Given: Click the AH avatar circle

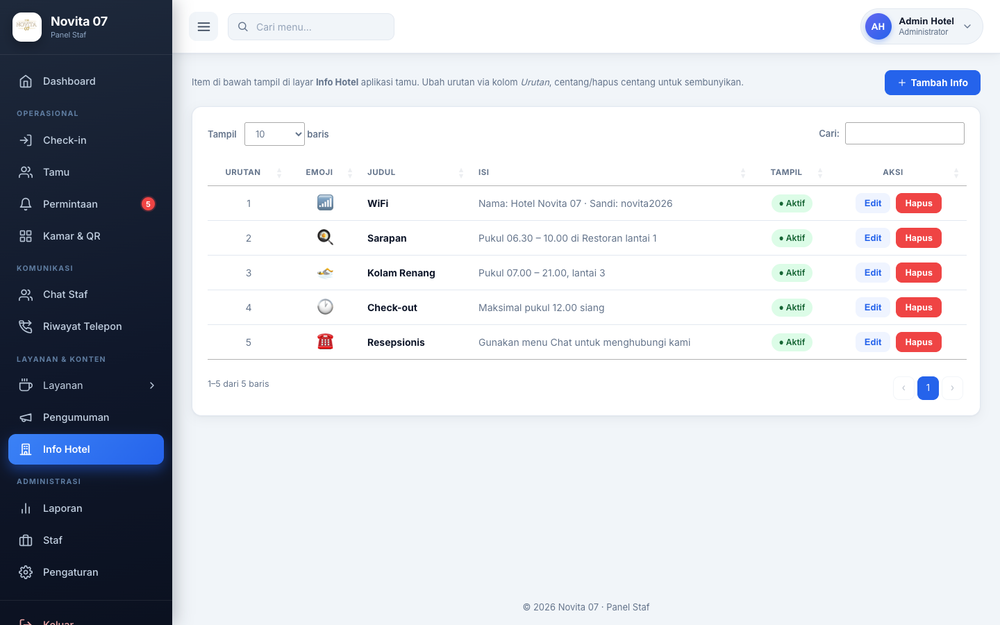Looking at the screenshot, I should coord(878,27).
